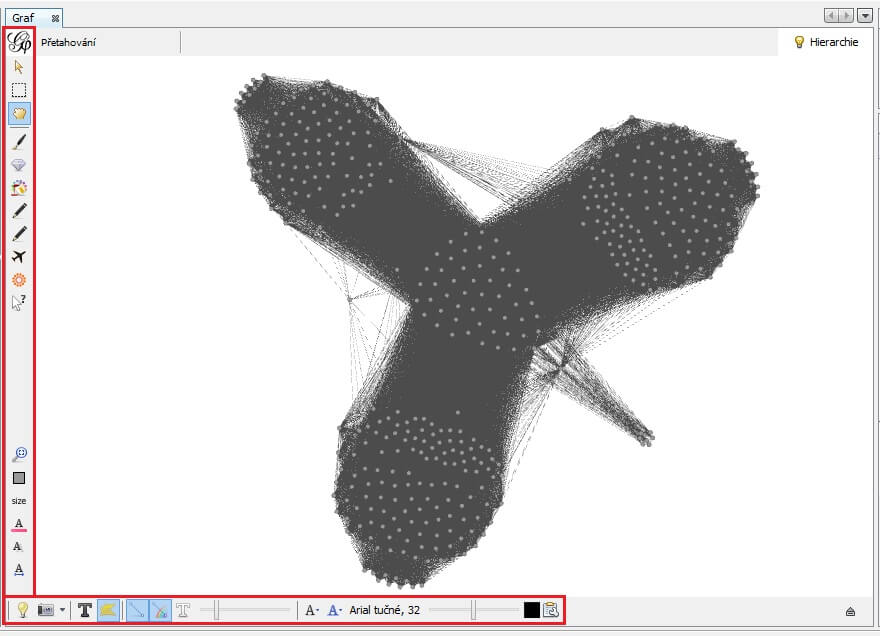
Task: Click the size reset button
Action: pyautogui.click(x=19, y=501)
